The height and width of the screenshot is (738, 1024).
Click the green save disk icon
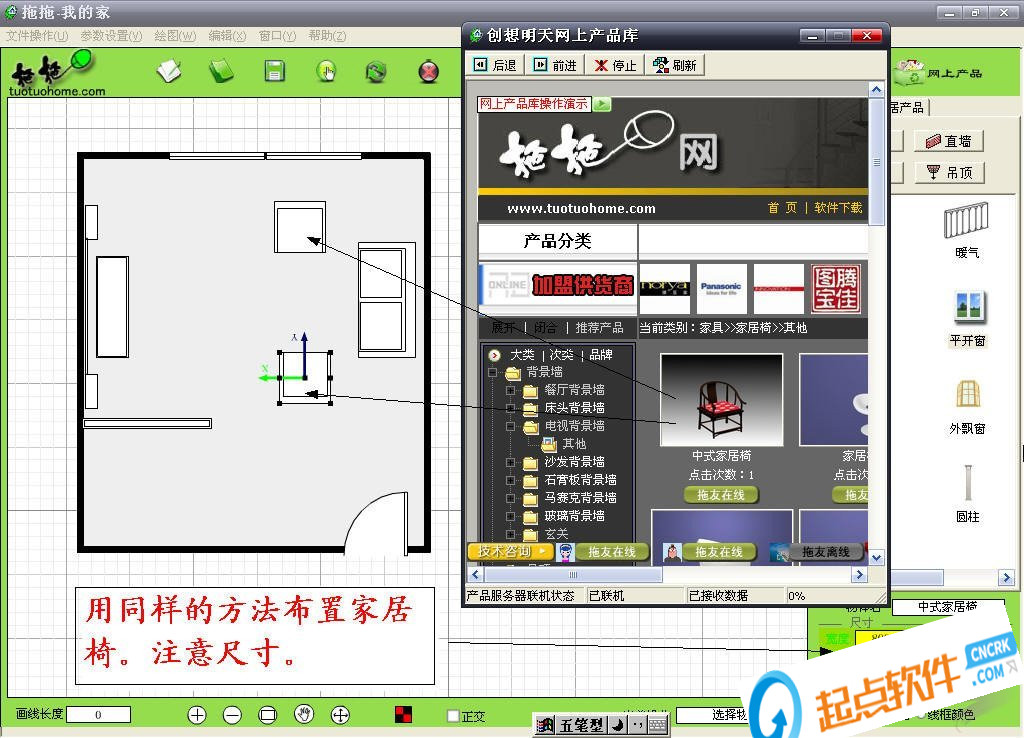click(x=274, y=71)
